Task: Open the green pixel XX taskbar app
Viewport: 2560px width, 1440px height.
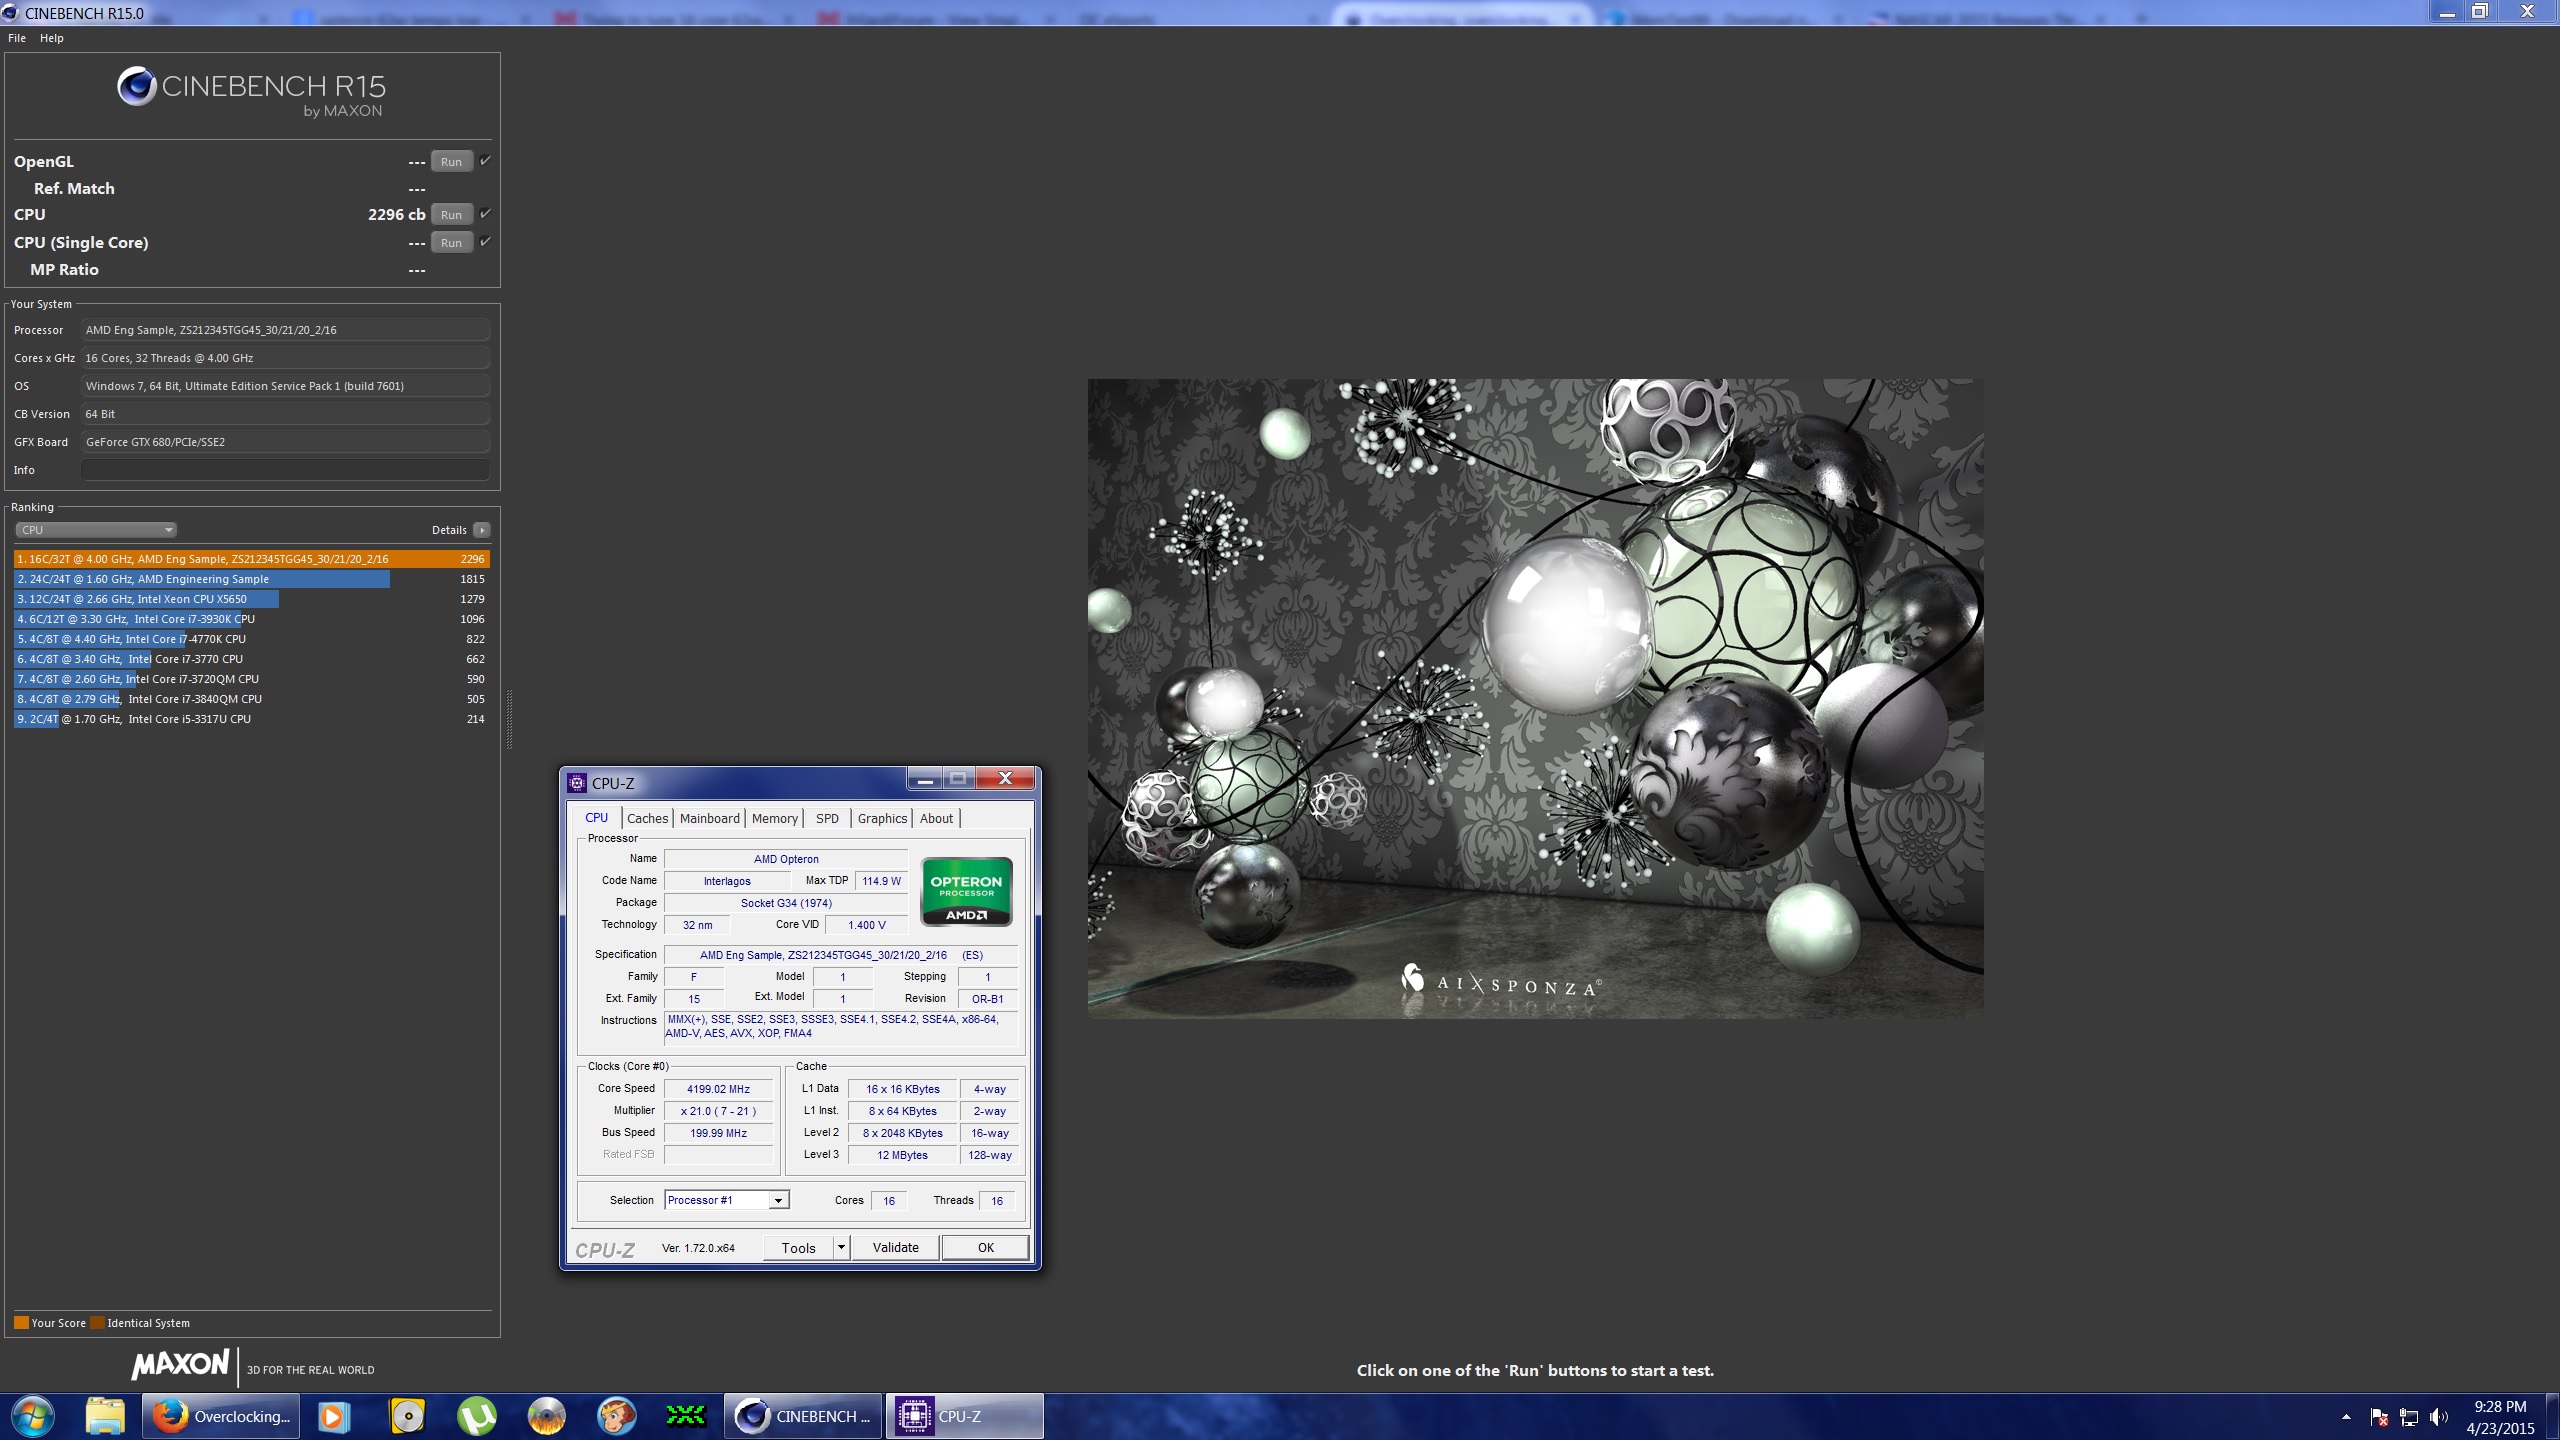Action: pos(686,1415)
